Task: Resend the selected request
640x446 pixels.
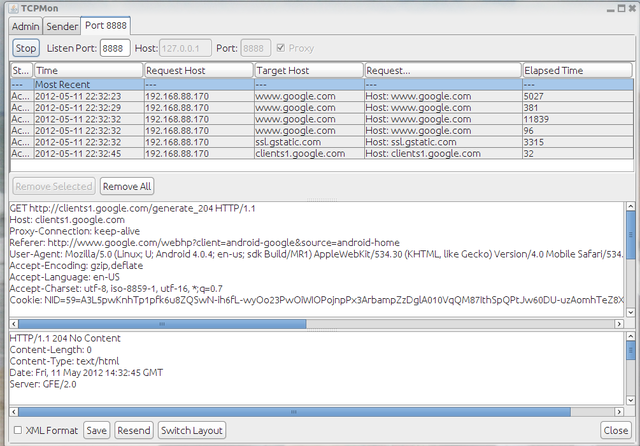Action: [x=133, y=431]
